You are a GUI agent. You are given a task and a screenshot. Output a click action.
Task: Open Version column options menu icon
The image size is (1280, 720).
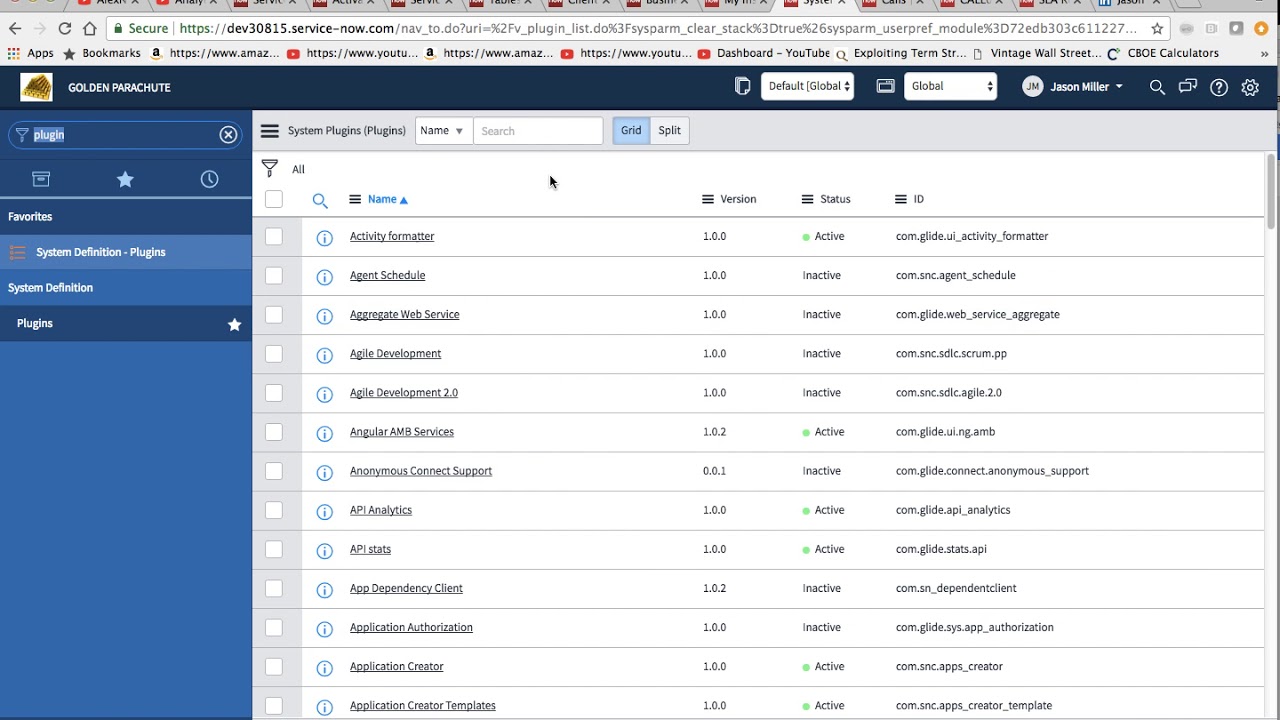(x=708, y=199)
